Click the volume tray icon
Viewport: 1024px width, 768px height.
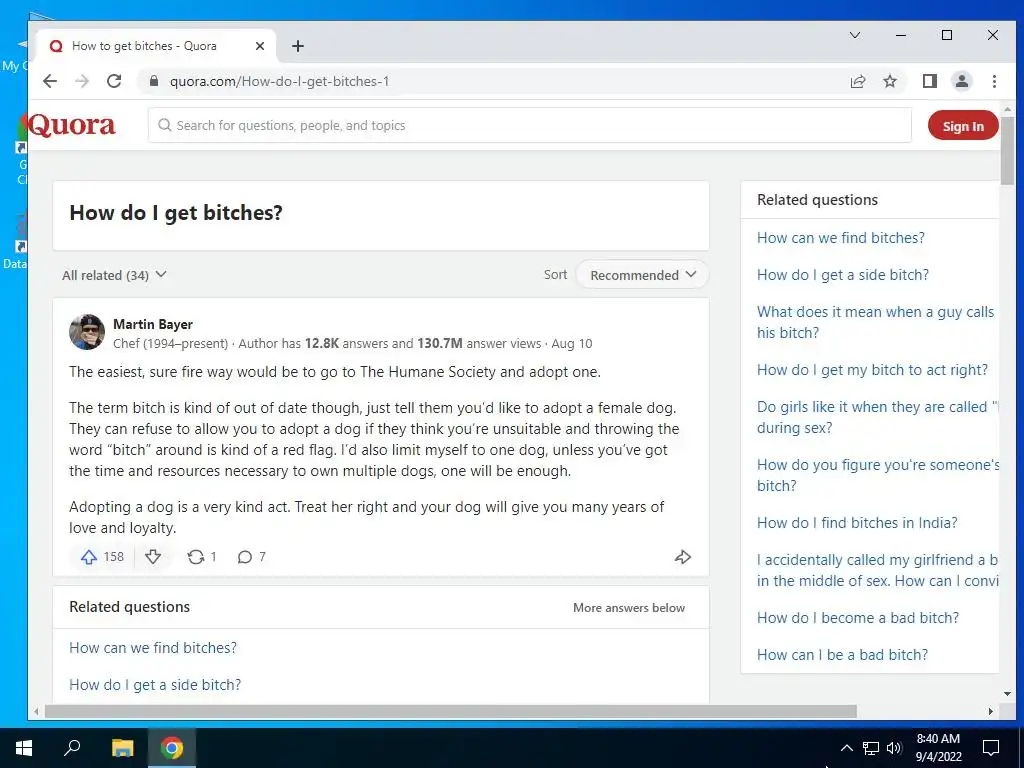click(x=894, y=748)
